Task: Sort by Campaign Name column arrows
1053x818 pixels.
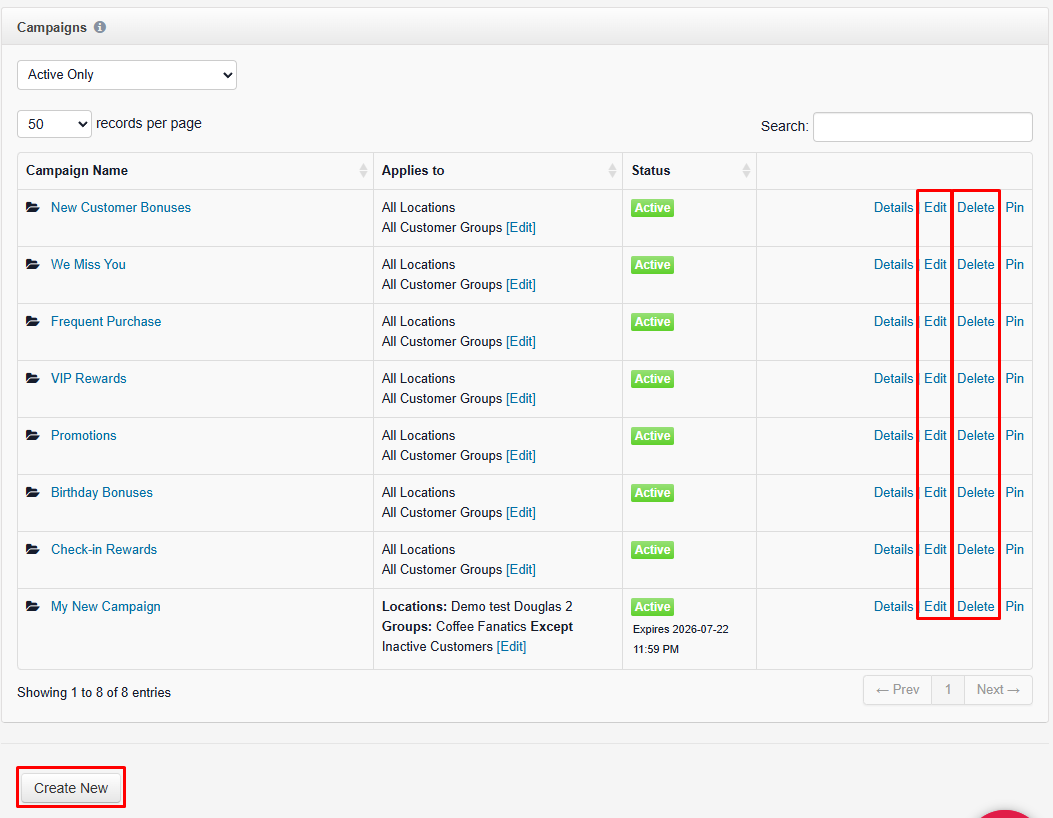Action: pos(363,171)
